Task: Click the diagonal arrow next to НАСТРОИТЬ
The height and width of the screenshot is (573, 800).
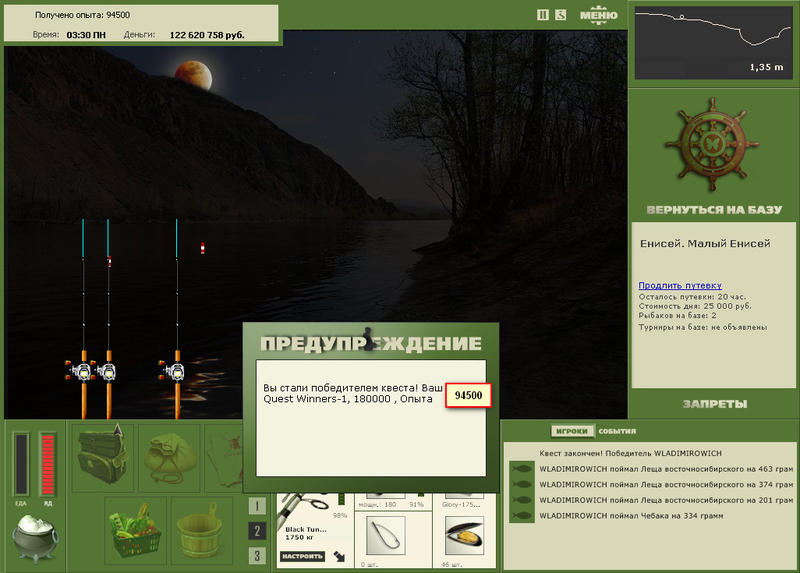Action: (x=339, y=556)
